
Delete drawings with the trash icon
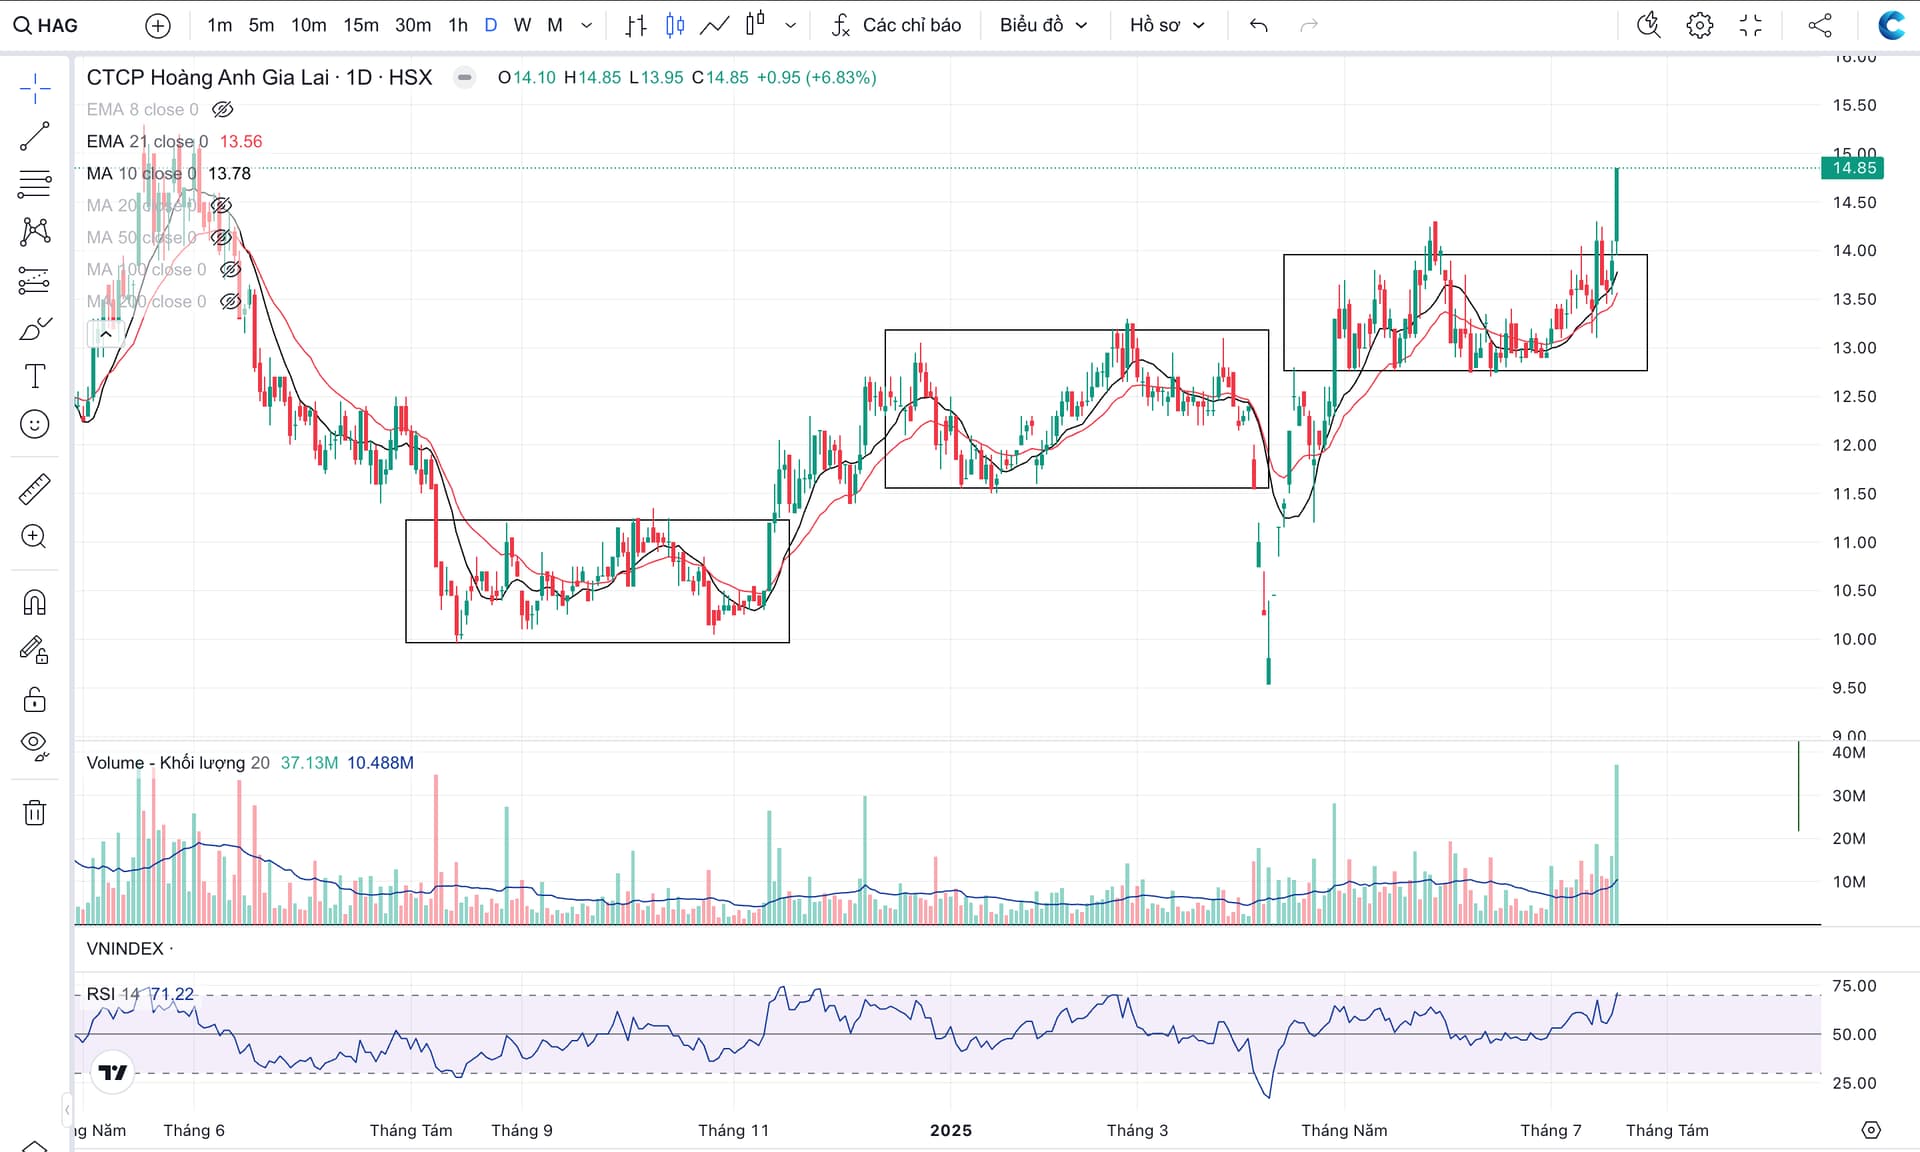coord(34,812)
